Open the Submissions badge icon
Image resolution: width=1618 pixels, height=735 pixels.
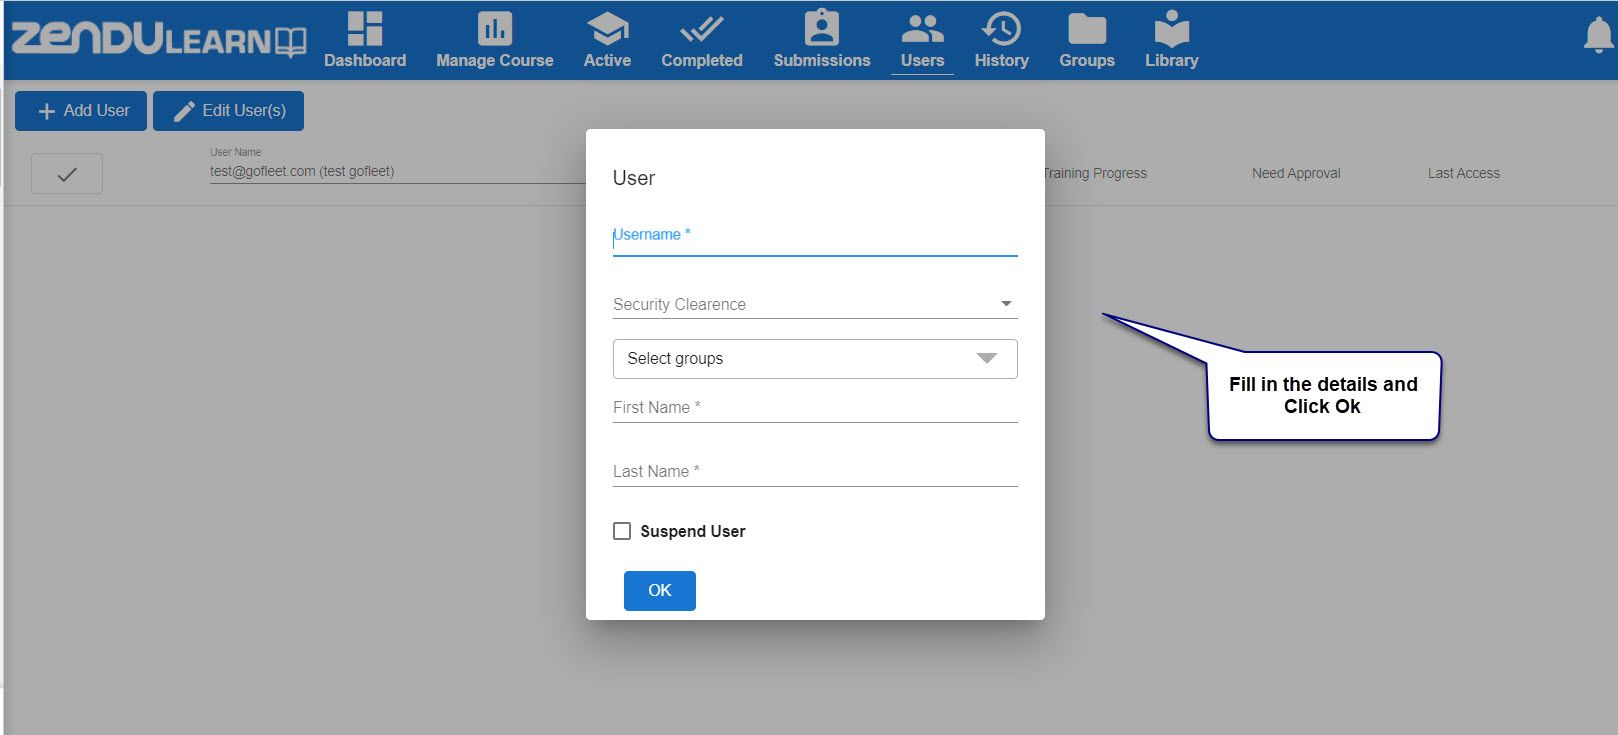coord(822,28)
